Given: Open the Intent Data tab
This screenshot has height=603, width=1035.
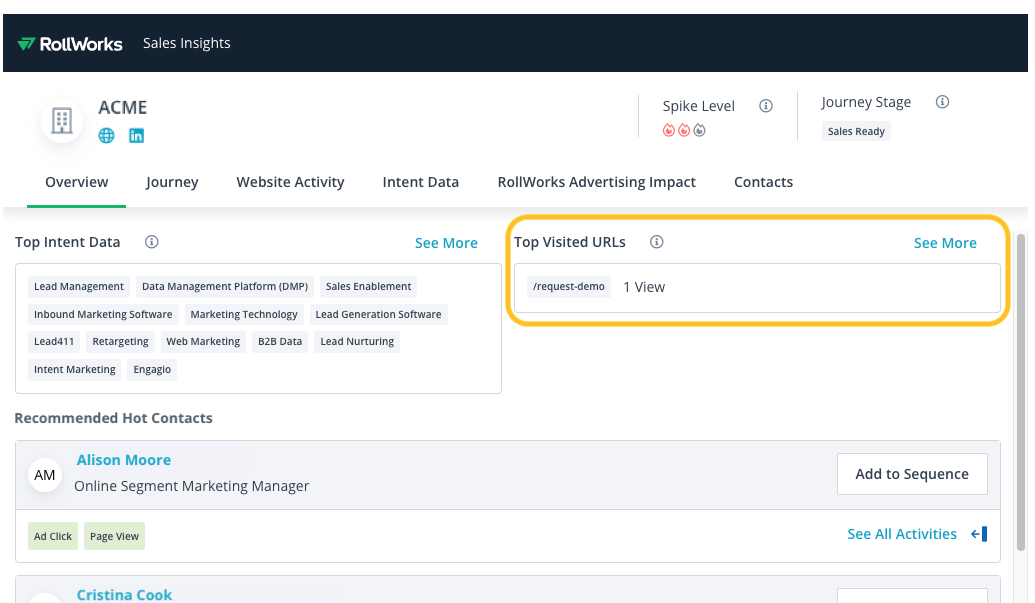Looking at the screenshot, I should [x=420, y=182].
